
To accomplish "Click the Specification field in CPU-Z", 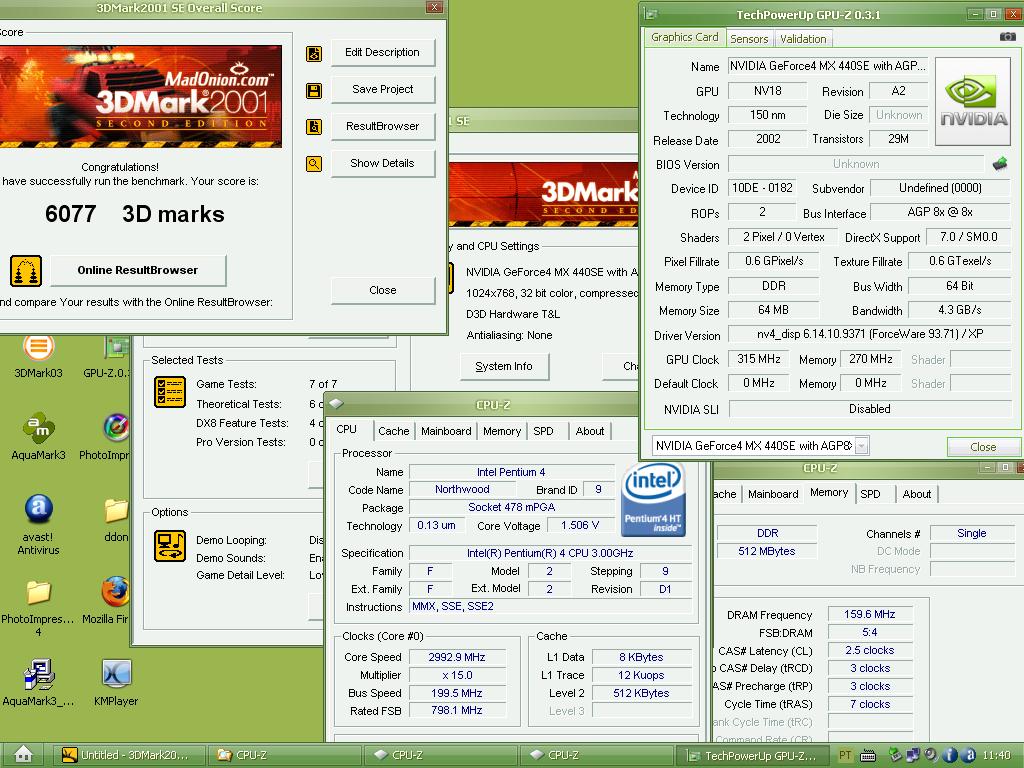I will click(x=550, y=553).
